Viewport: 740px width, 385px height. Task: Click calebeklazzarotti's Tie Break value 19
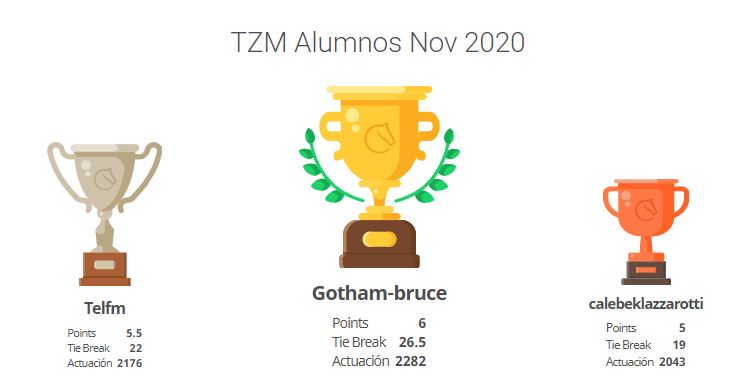pos(679,345)
